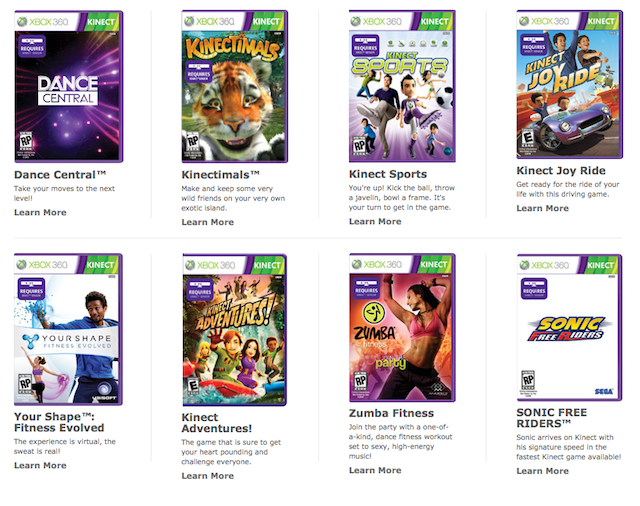This screenshot has height=506, width=640.
Task: Follow Learn More for Sonic Free Riders
Action: click(x=542, y=471)
